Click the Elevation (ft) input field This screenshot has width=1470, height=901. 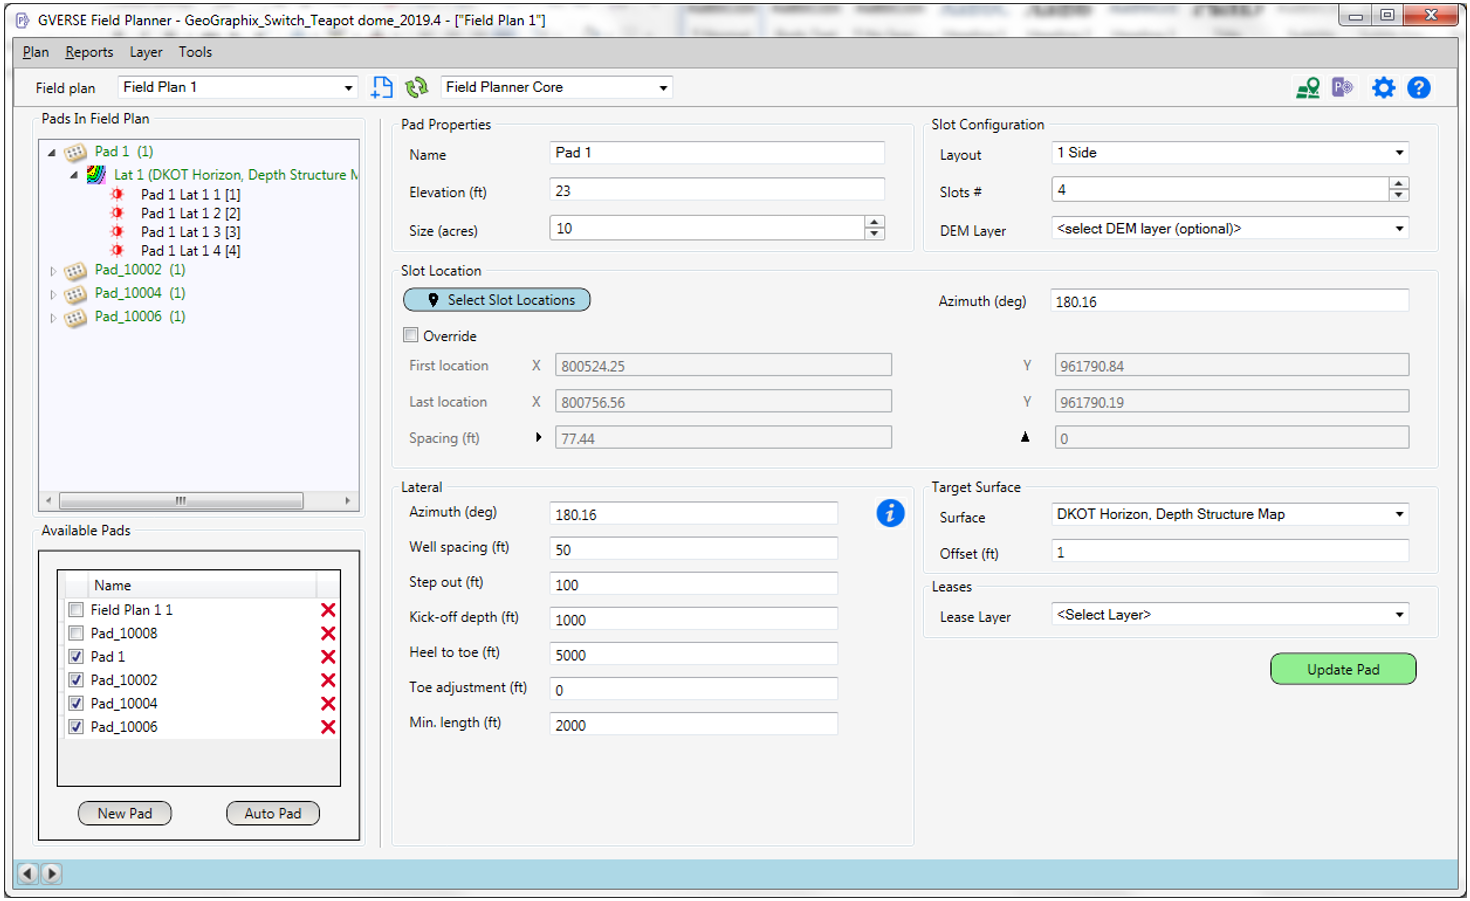coord(717,191)
